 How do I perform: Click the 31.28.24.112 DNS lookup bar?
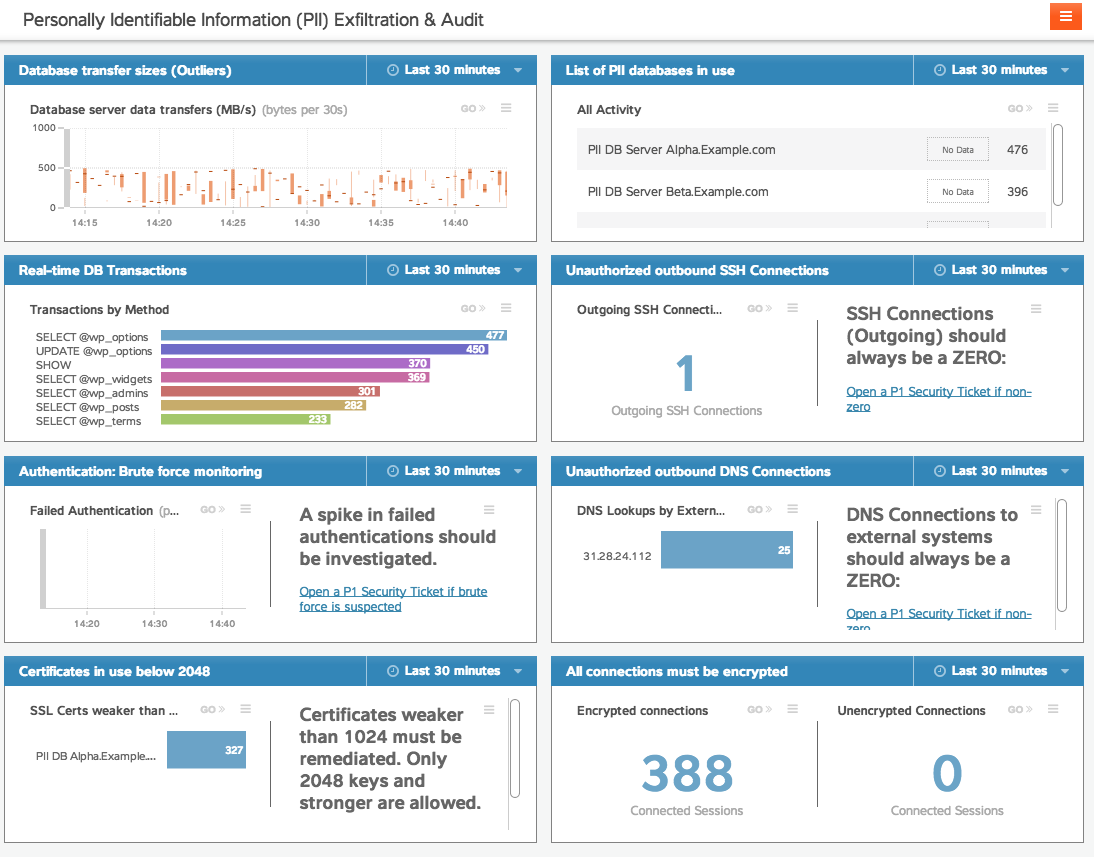click(726, 550)
